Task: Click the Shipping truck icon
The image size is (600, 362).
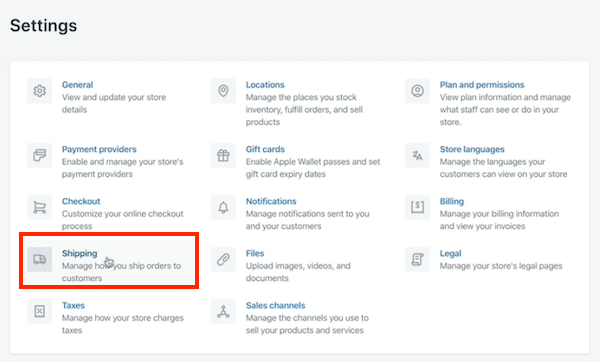Action: point(39,259)
